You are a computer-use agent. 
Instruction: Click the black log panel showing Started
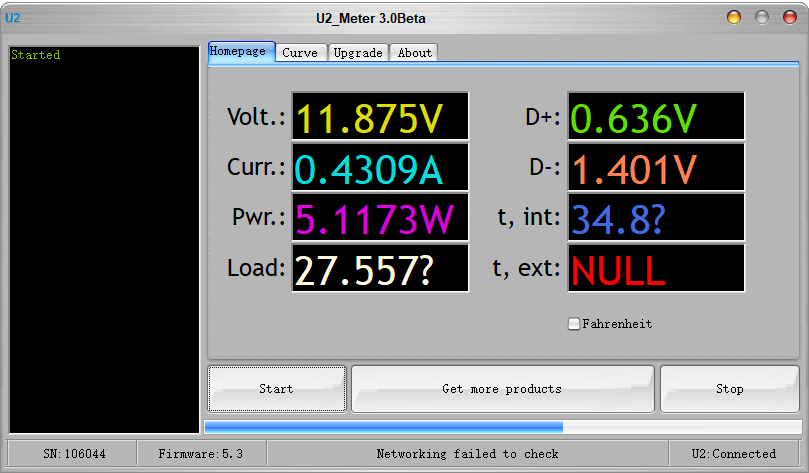pos(104,240)
